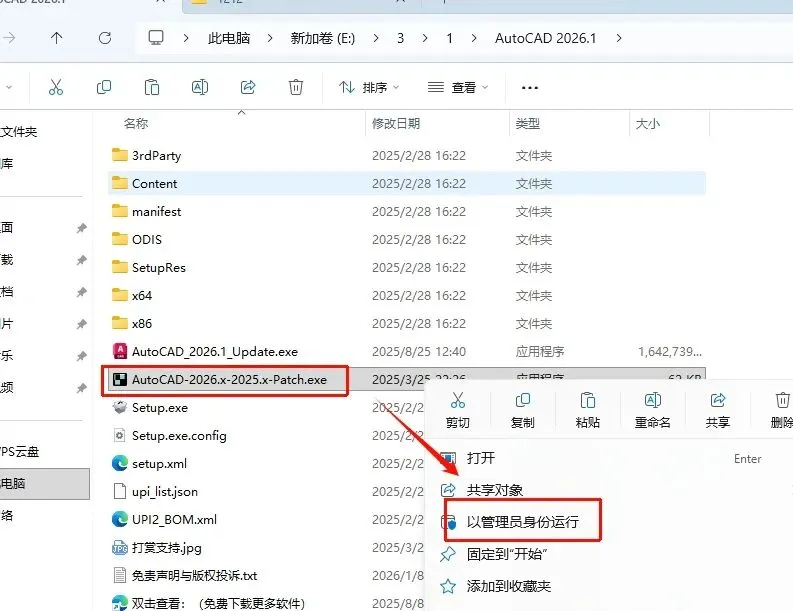Click the Rename icon in toolbar
The width and height of the screenshot is (793, 611).
[x=200, y=88]
